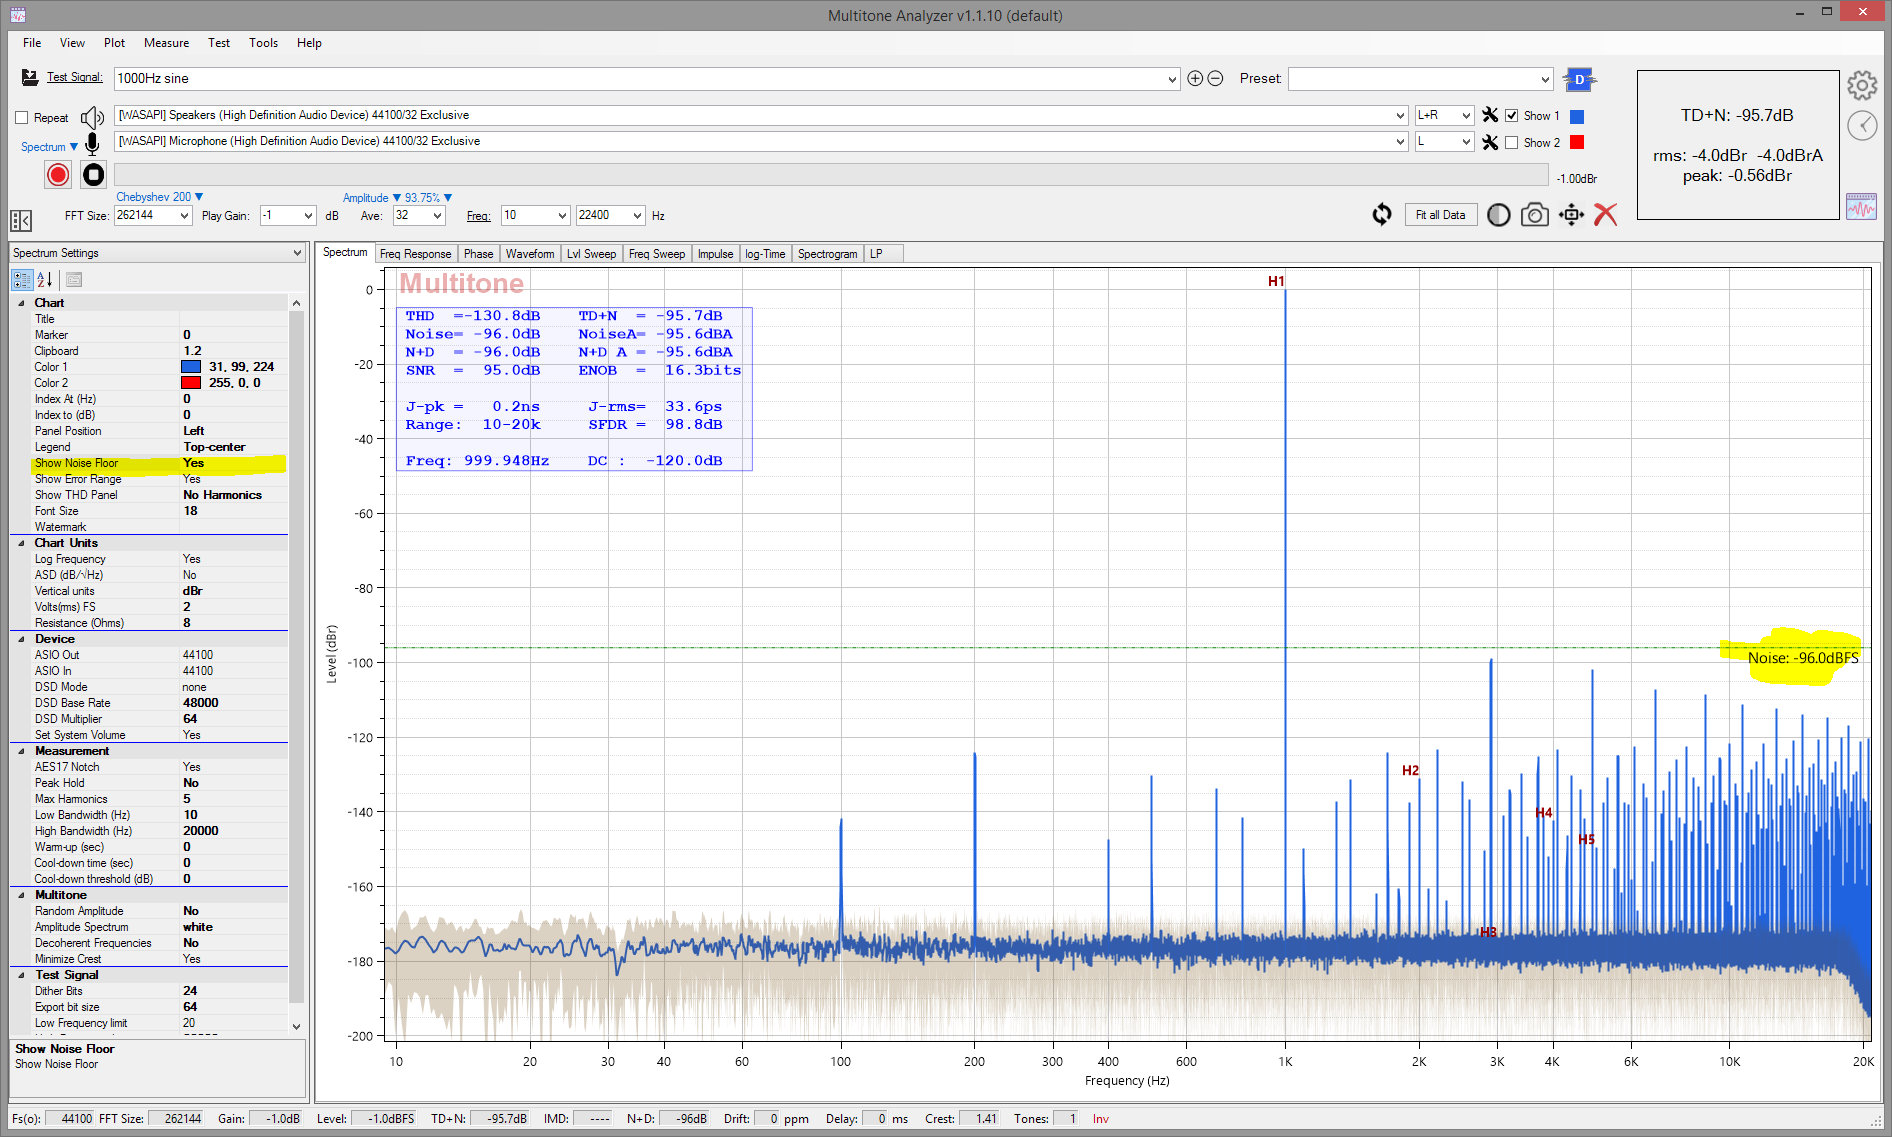Switch to the Impulse tab
The image size is (1892, 1137).
715,254
